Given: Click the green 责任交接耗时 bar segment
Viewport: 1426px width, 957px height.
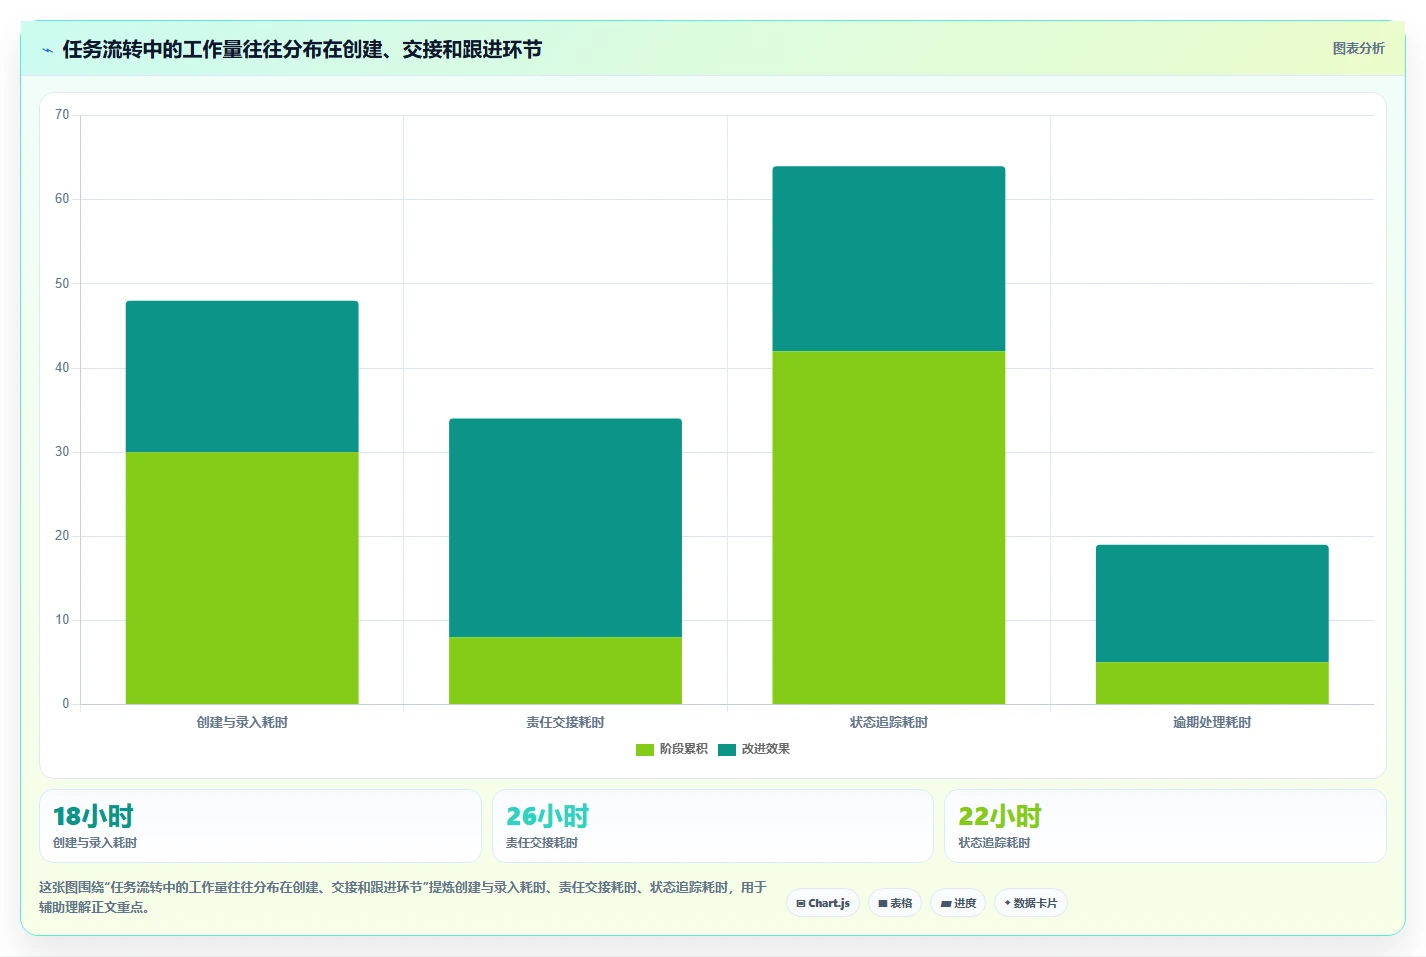Looking at the screenshot, I should 565,670.
